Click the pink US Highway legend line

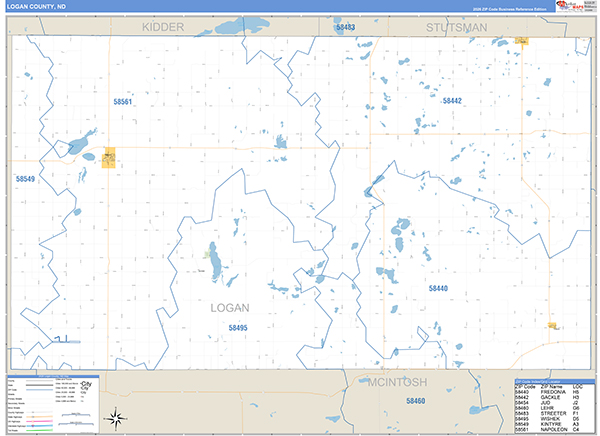coord(39,421)
